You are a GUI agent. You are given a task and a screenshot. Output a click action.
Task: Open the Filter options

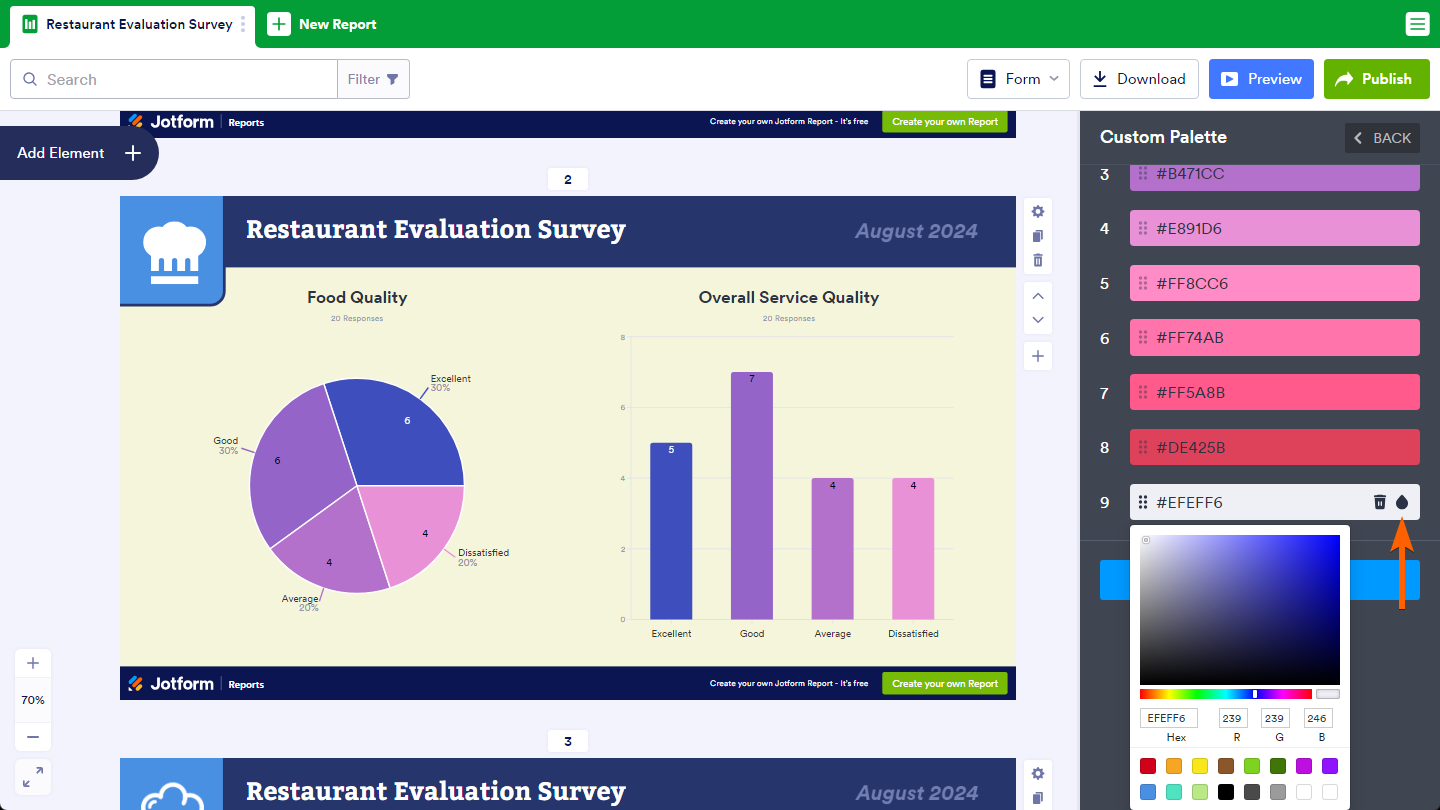coord(373,79)
